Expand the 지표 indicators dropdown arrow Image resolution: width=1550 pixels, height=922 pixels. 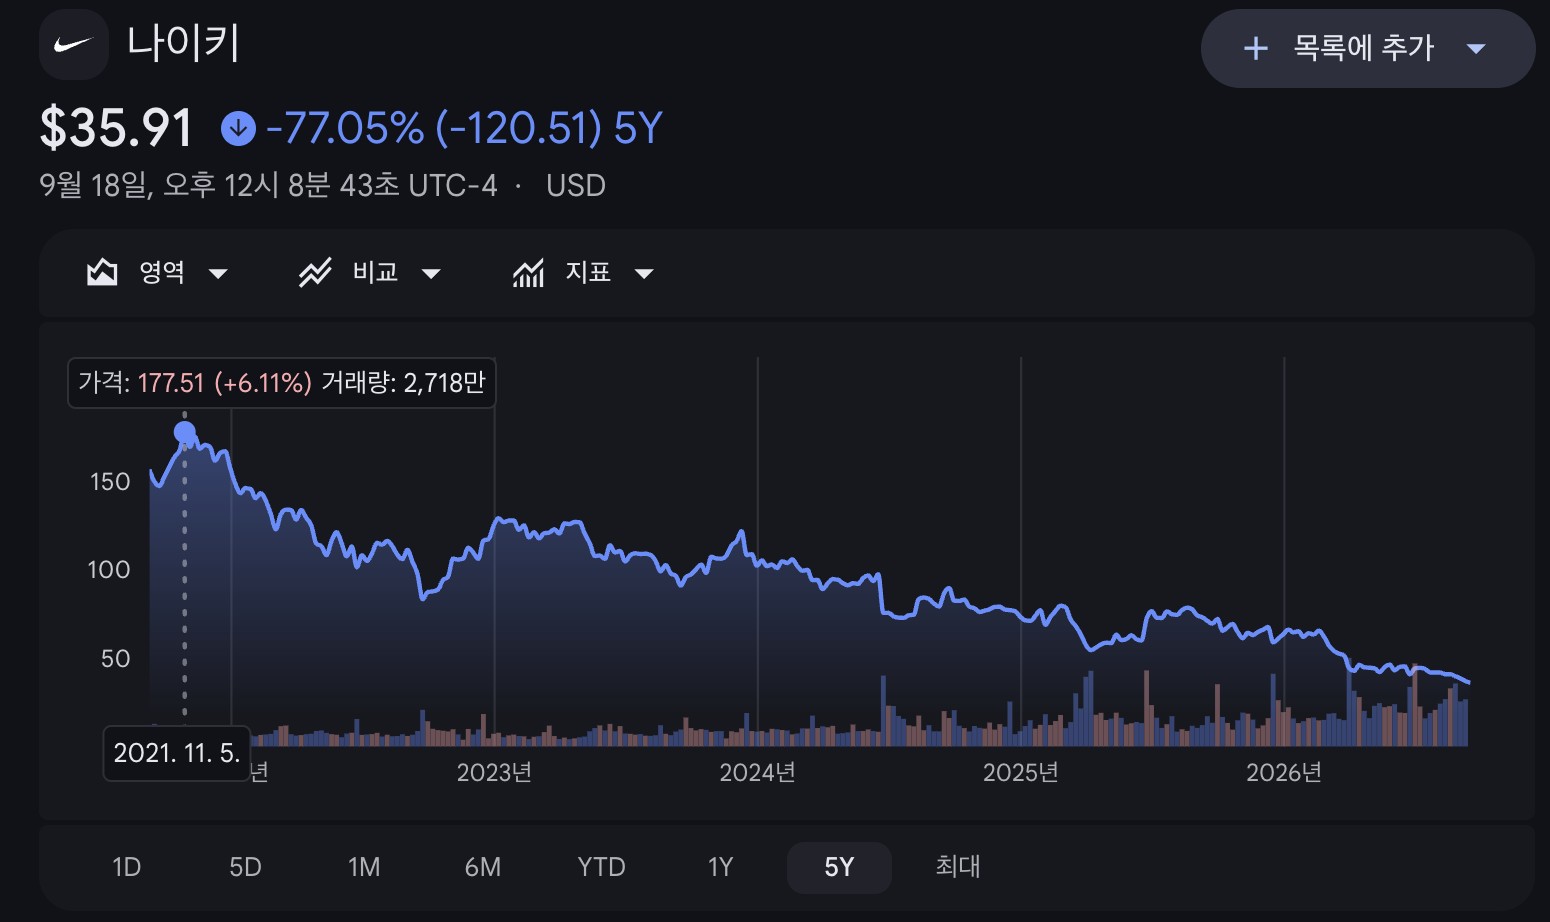[644, 273]
